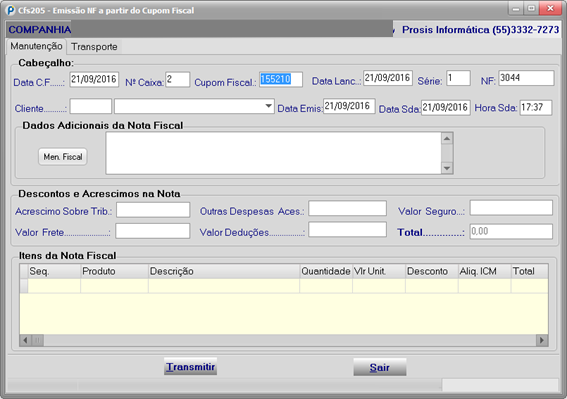
Task: Click the application icon in title bar
Action: point(11,10)
